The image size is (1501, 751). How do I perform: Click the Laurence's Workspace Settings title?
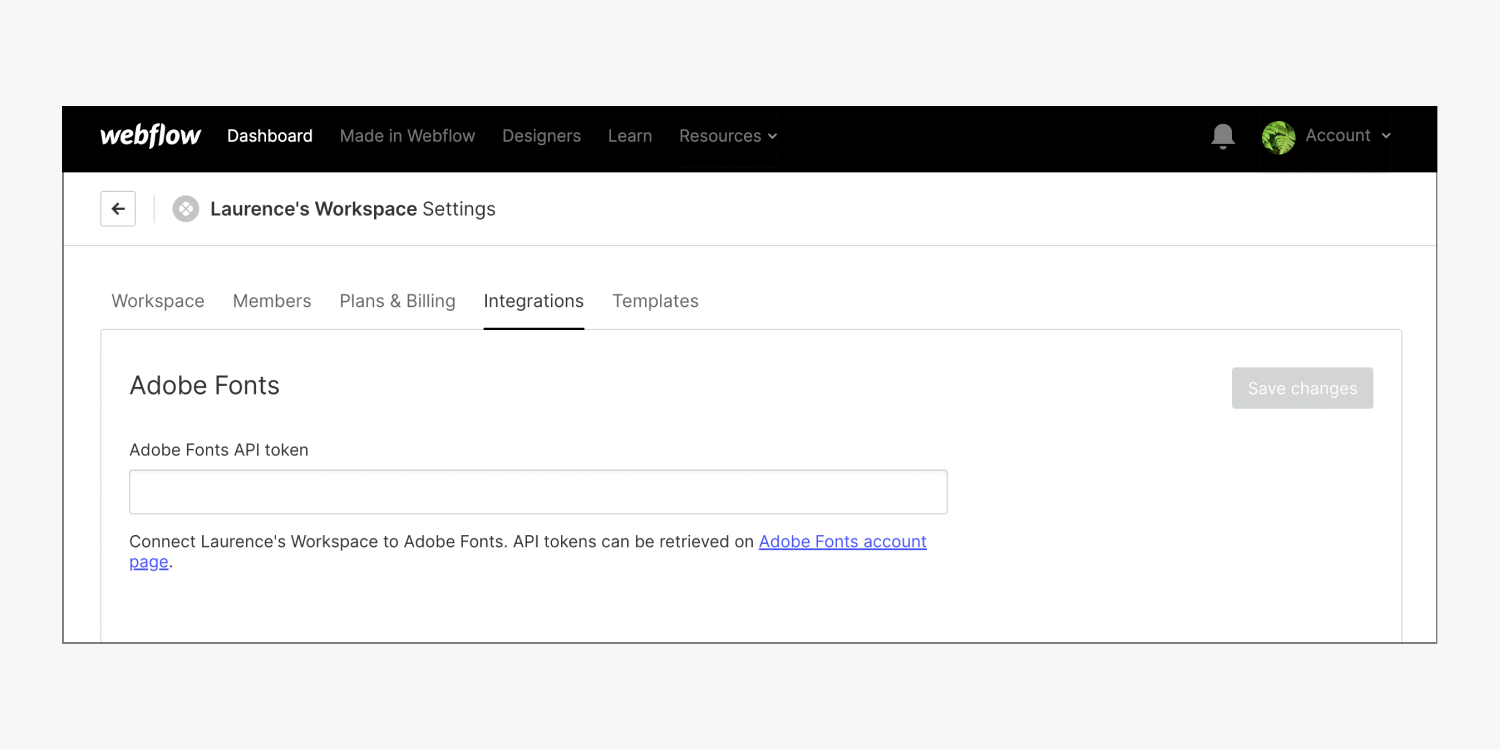click(353, 209)
